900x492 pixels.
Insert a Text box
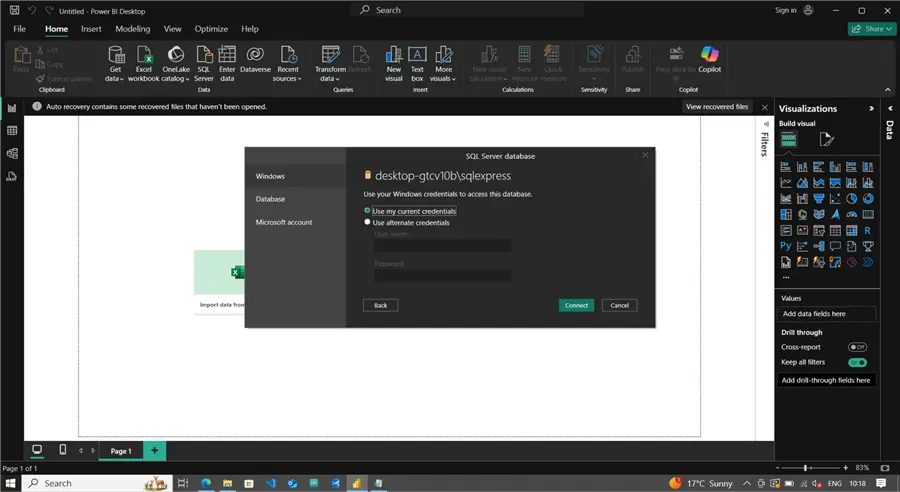[417, 64]
